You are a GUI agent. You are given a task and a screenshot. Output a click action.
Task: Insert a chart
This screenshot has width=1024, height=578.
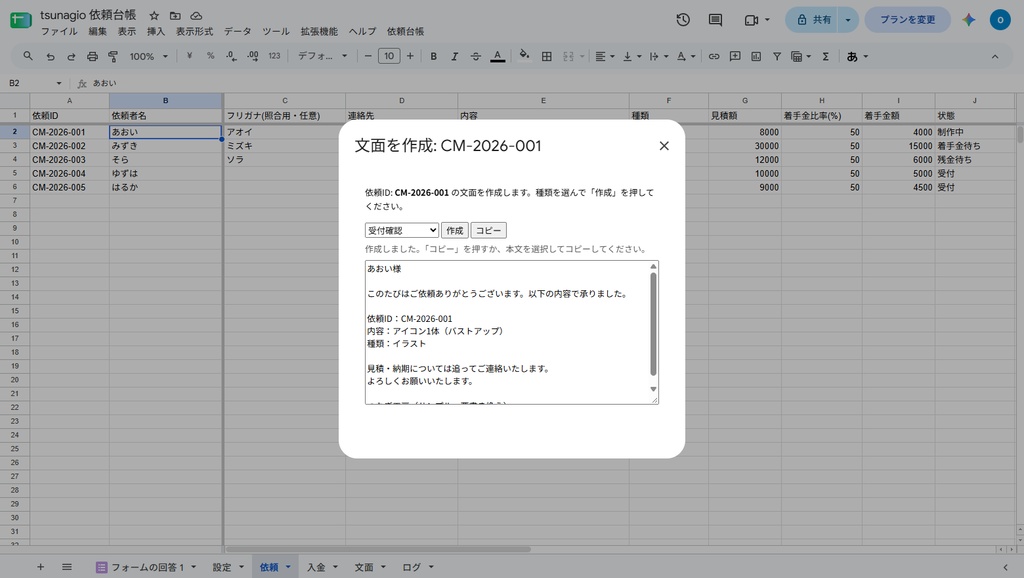pos(756,57)
